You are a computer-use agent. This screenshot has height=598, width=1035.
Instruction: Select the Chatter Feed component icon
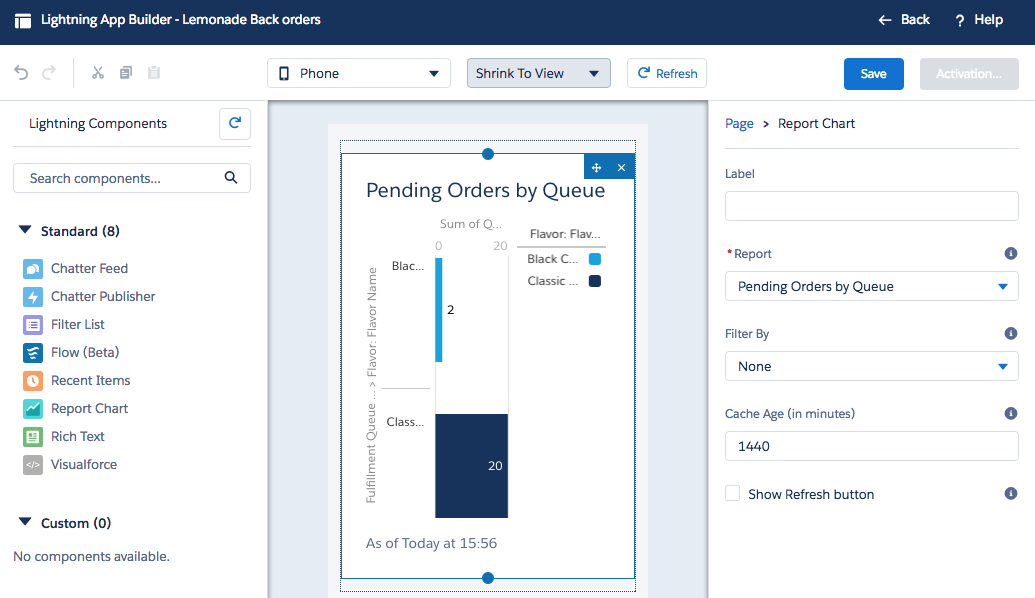(33, 268)
